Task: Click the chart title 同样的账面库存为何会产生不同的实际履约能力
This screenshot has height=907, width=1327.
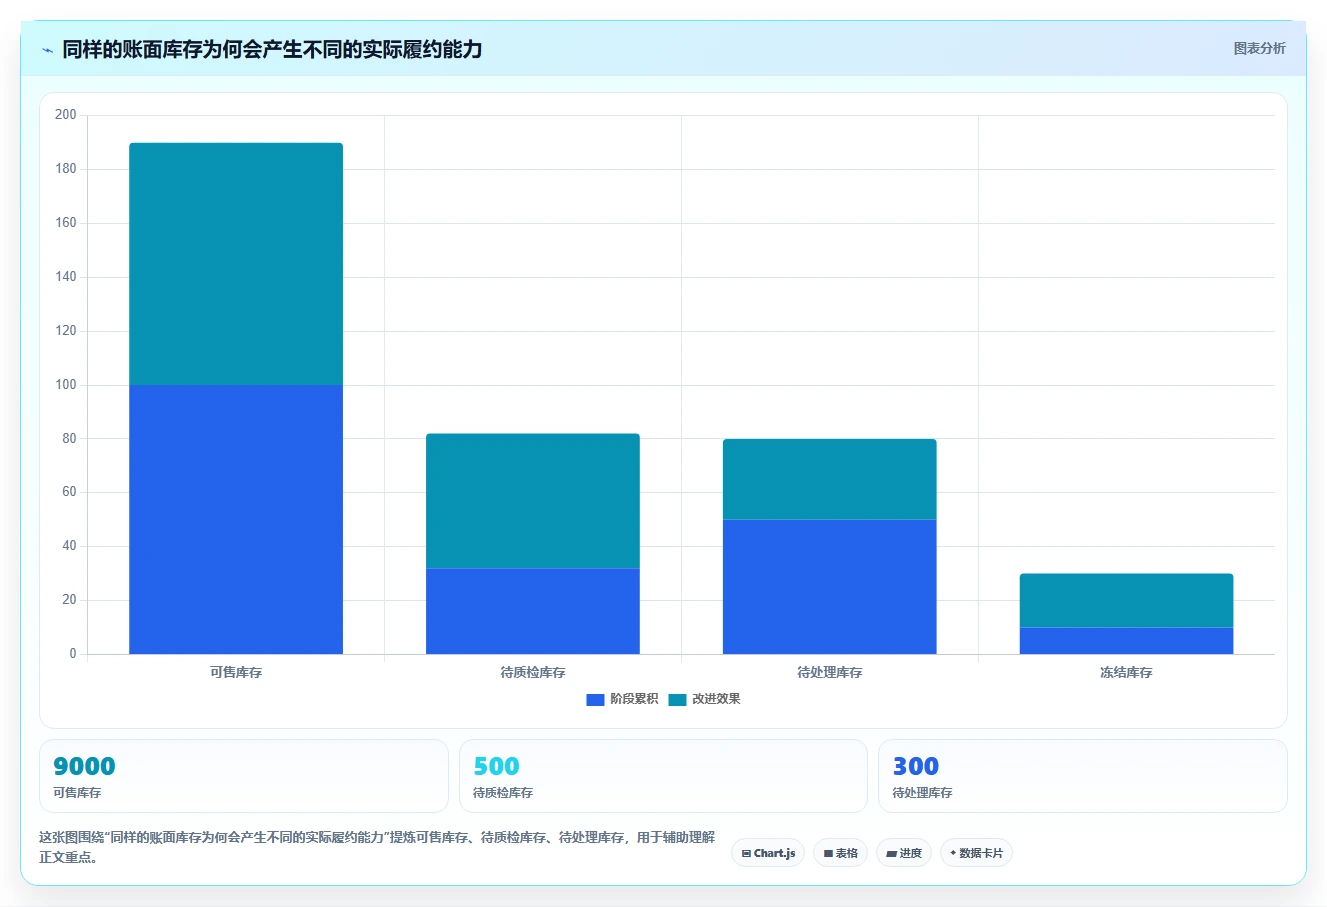Action: point(272,49)
